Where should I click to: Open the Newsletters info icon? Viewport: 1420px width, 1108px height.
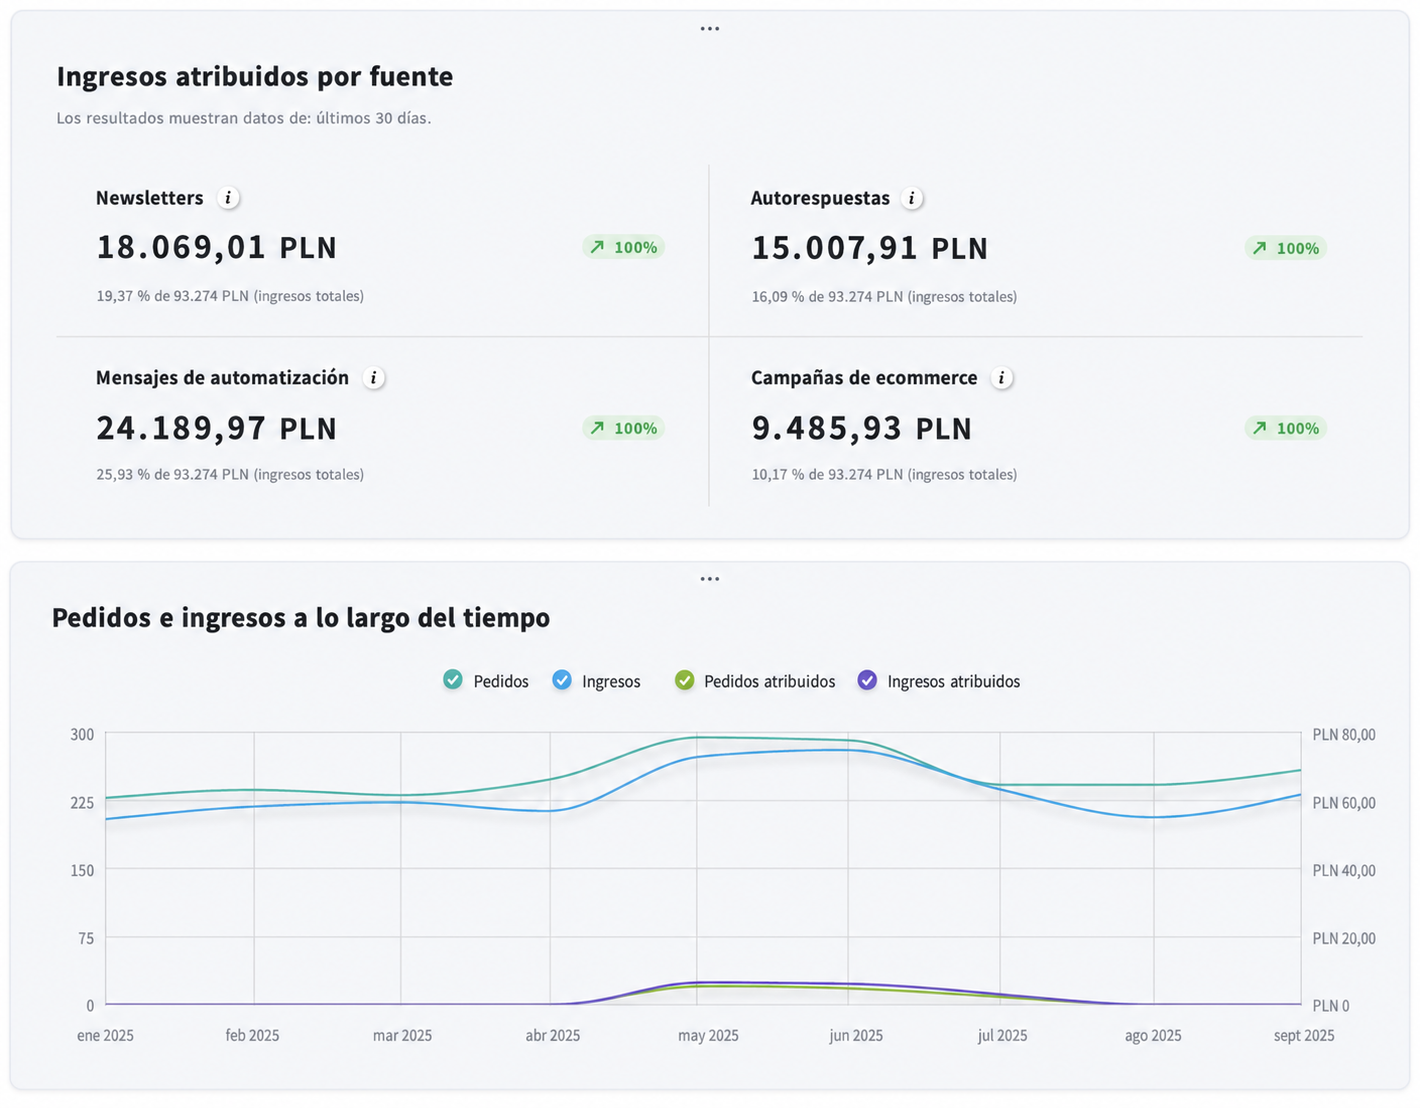(228, 198)
